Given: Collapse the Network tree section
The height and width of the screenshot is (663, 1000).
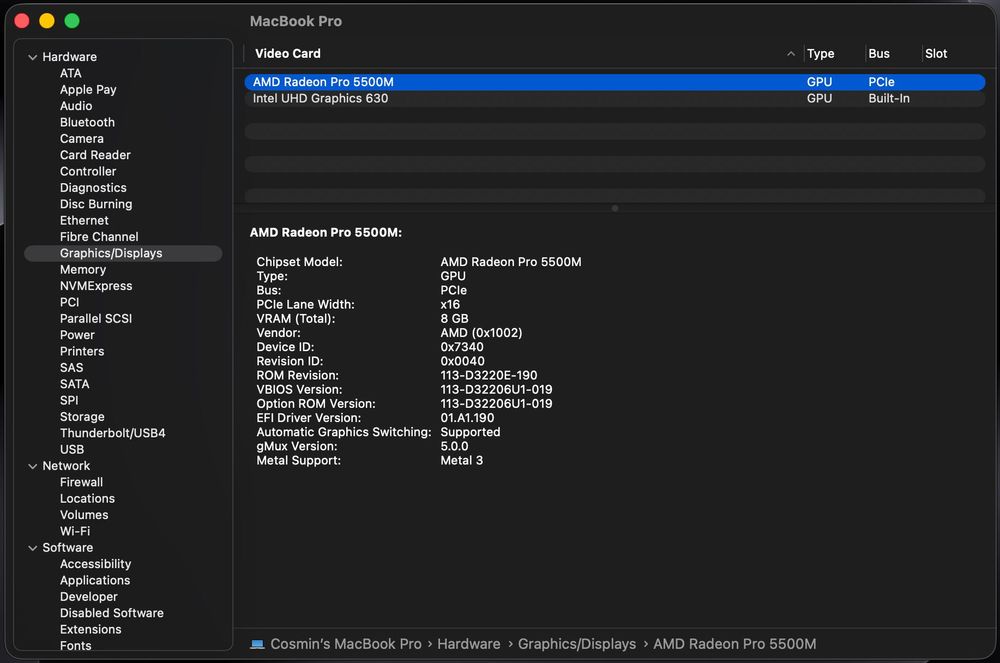Looking at the screenshot, I should pos(33,466).
